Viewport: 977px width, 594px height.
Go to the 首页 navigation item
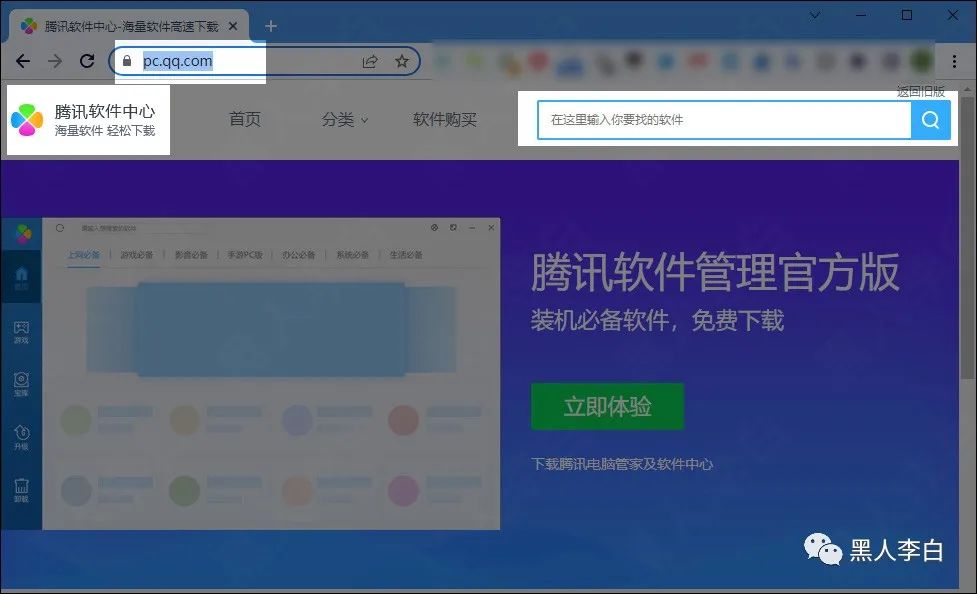(x=245, y=119)
